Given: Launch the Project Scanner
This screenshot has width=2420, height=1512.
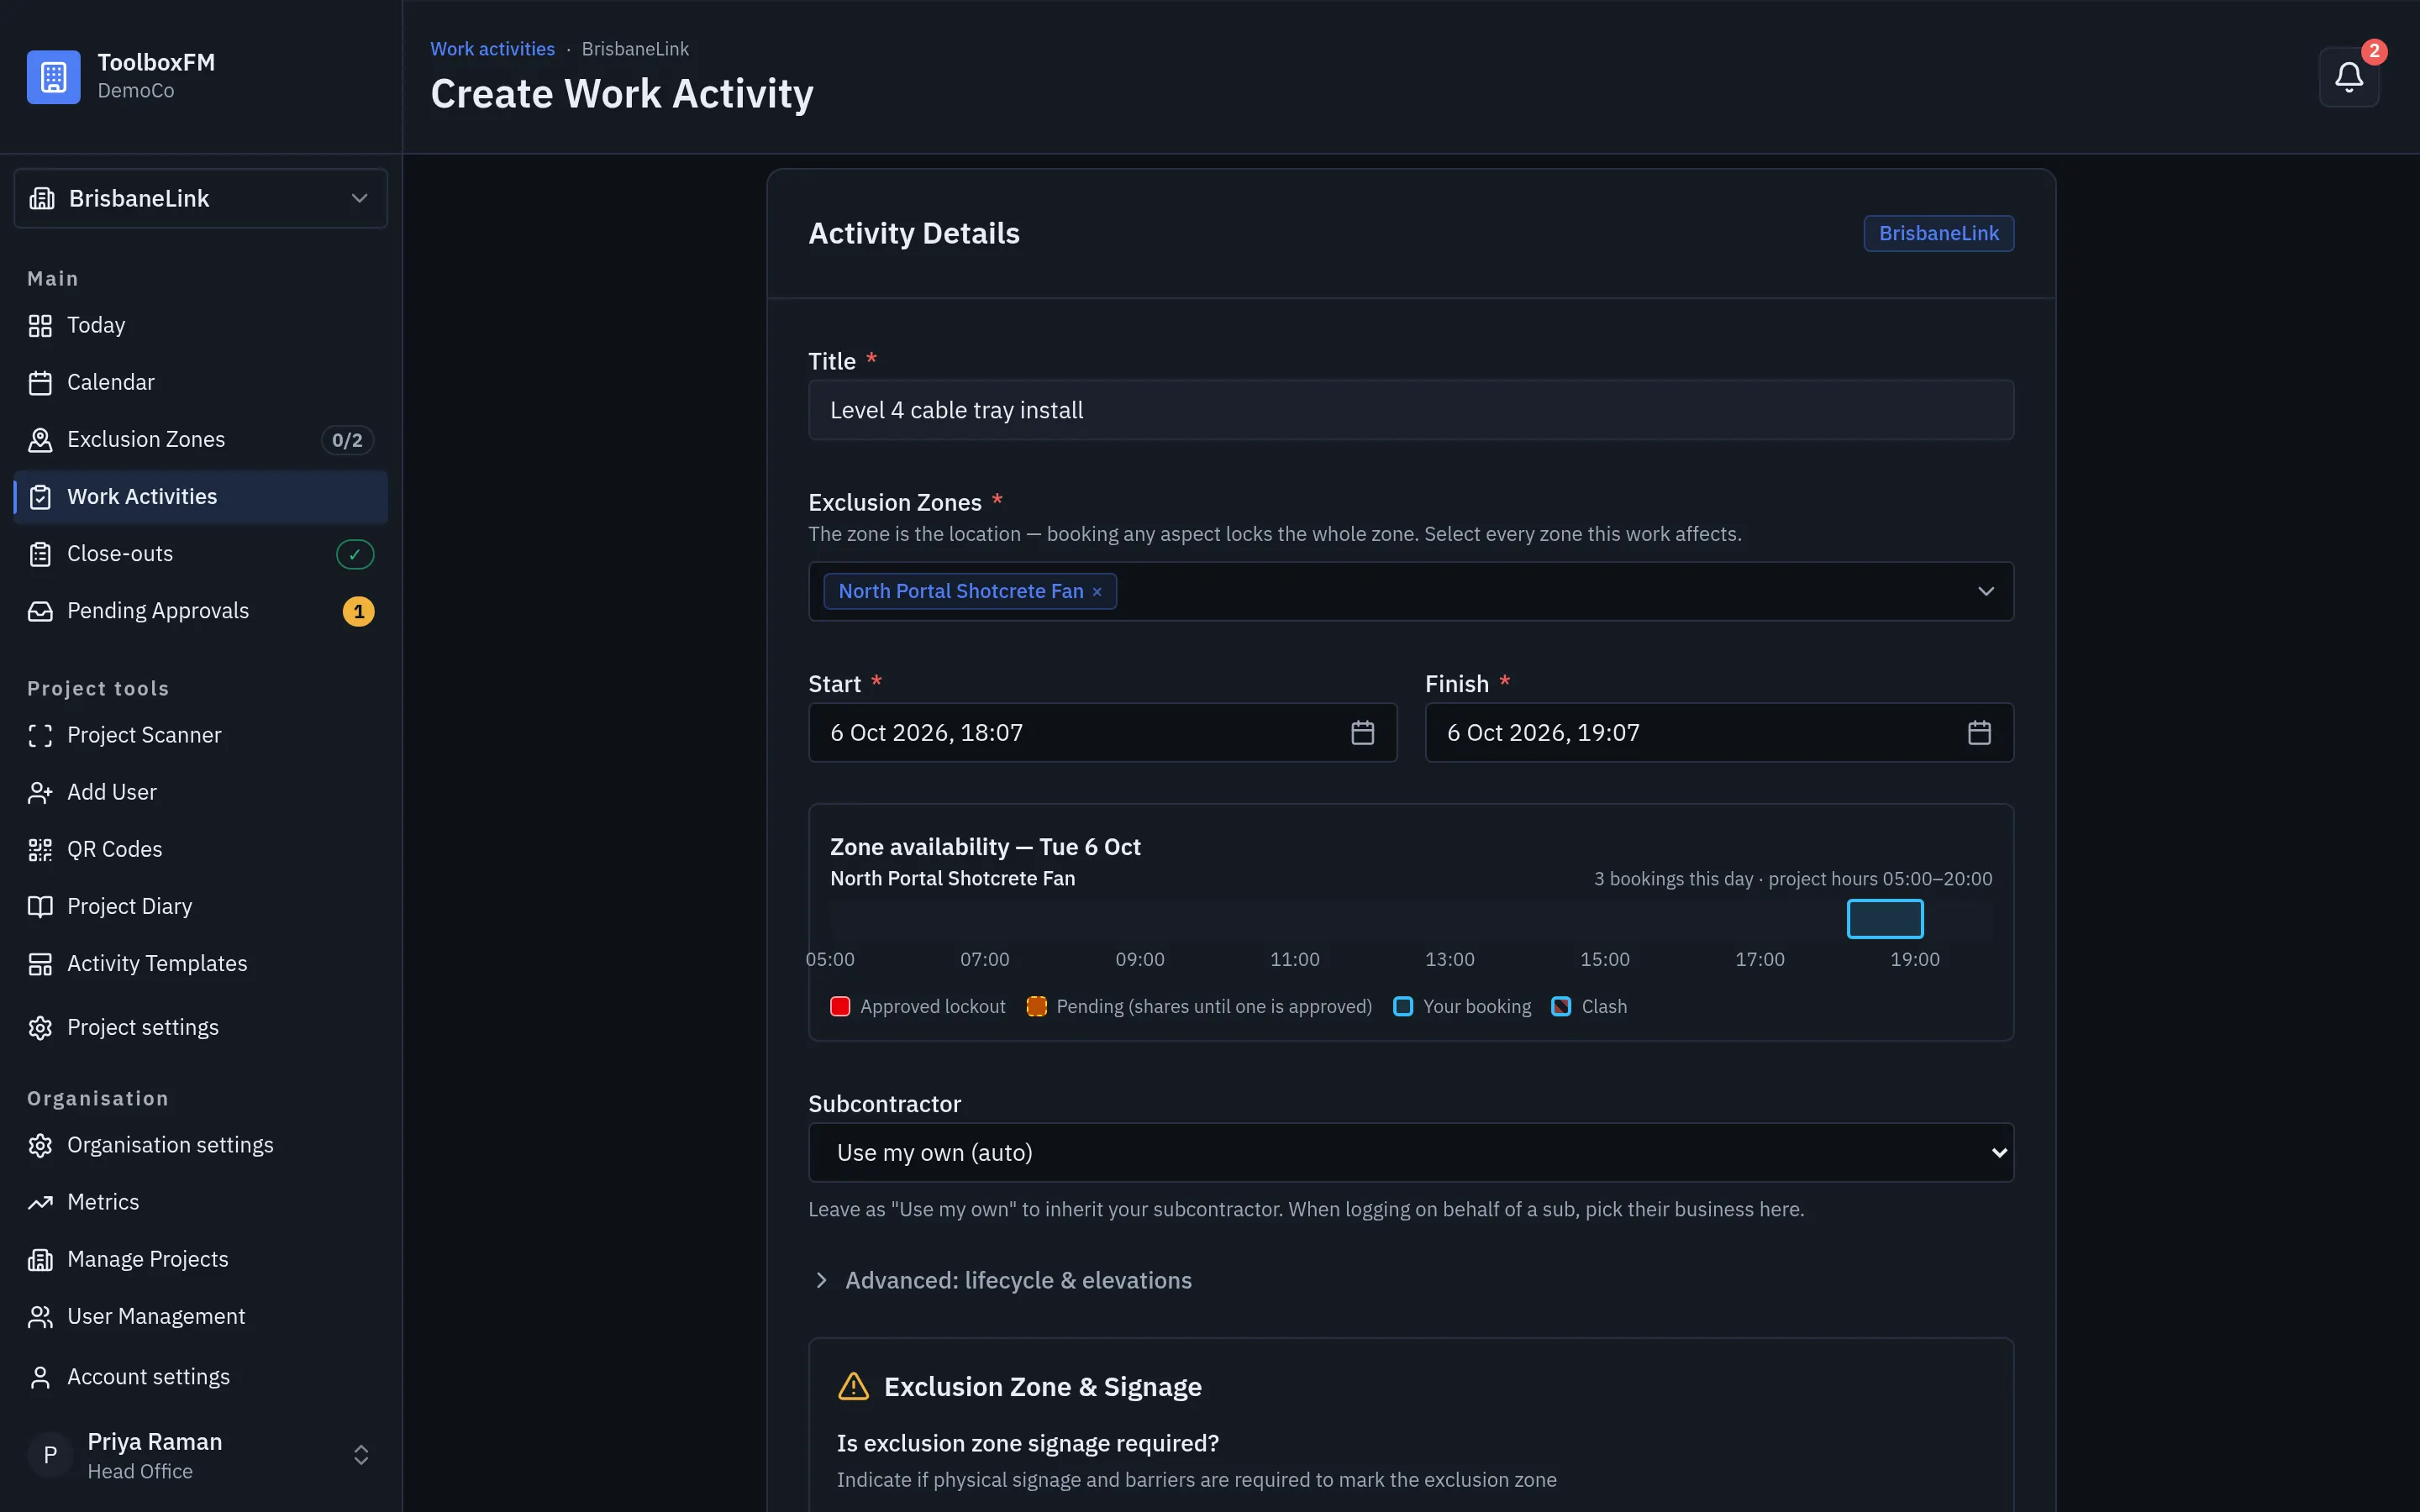Looking at the screenshot, I should 200,735.
